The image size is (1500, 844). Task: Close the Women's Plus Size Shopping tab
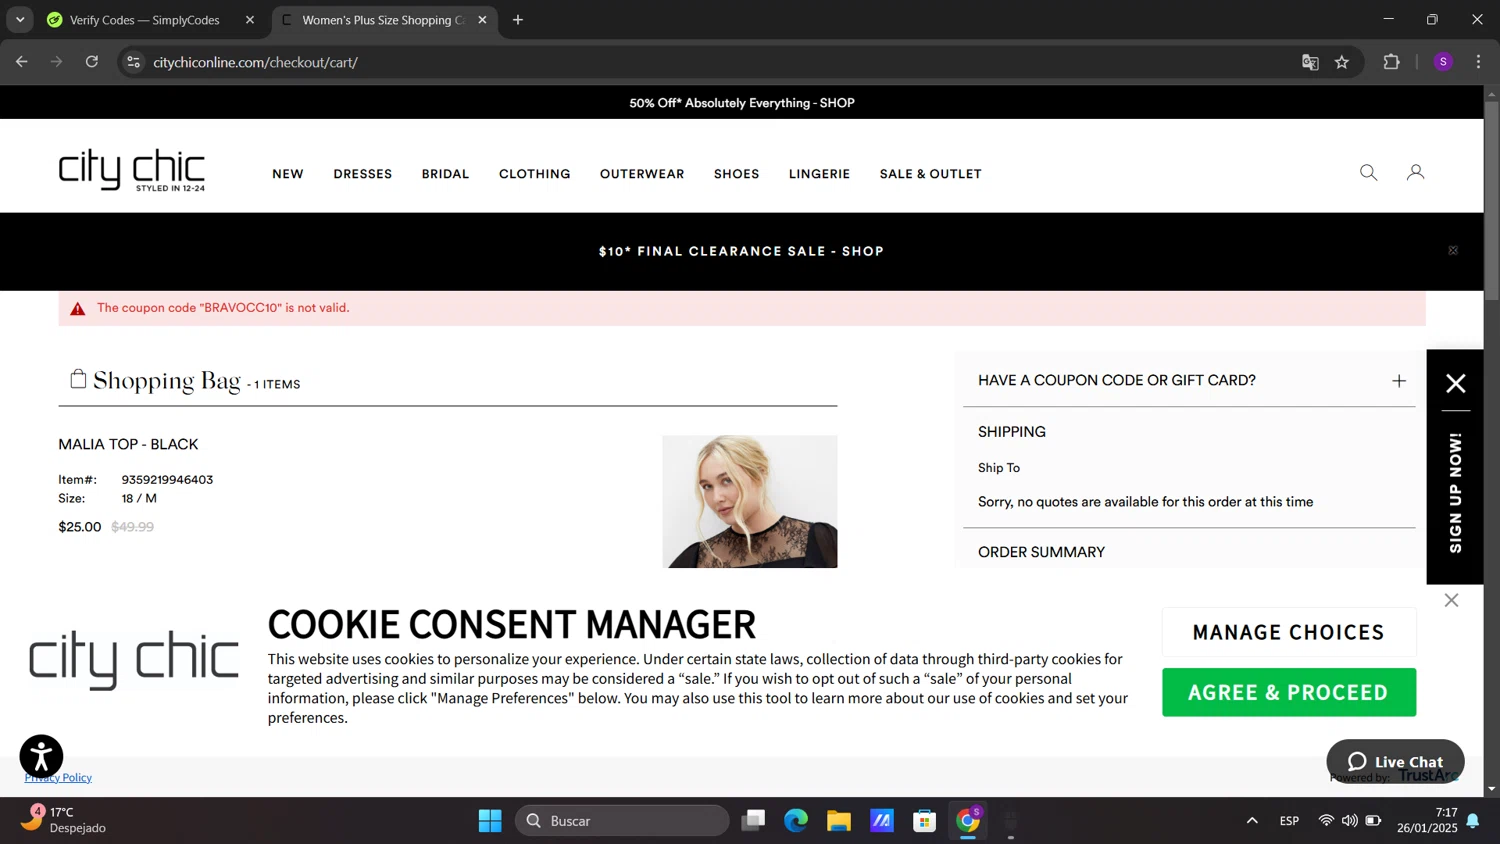coord(482,20)
